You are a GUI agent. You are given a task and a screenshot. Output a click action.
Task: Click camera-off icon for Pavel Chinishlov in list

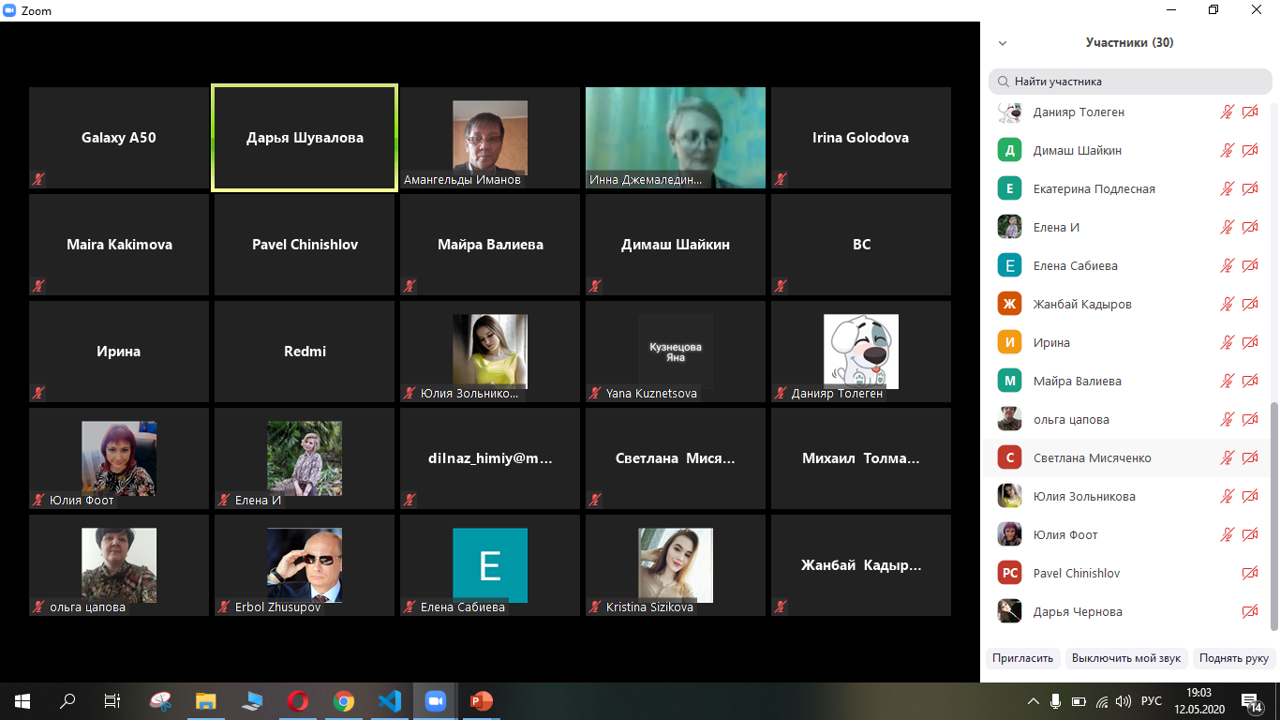(x=1250, y=573)
